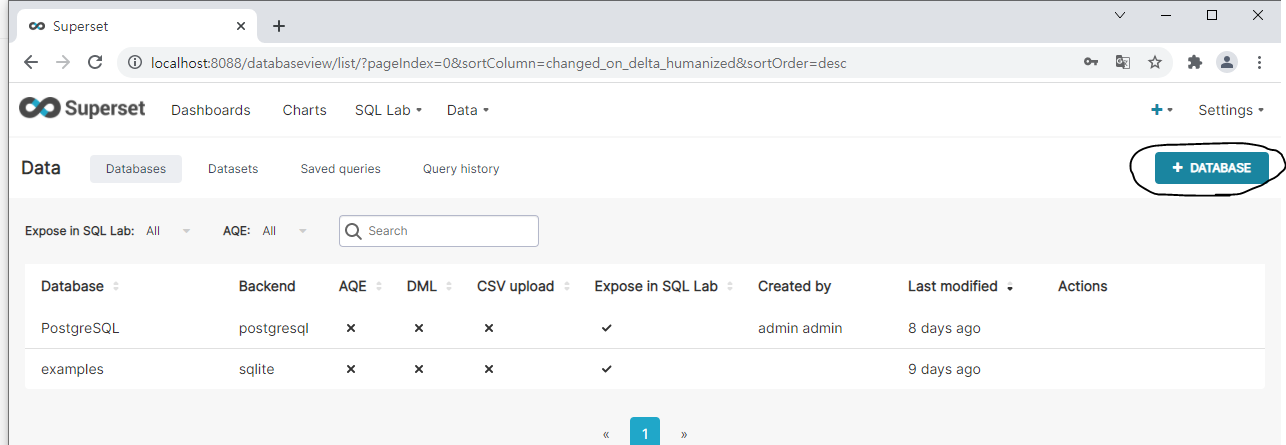Click browser forward arrow

click(63, 62)
